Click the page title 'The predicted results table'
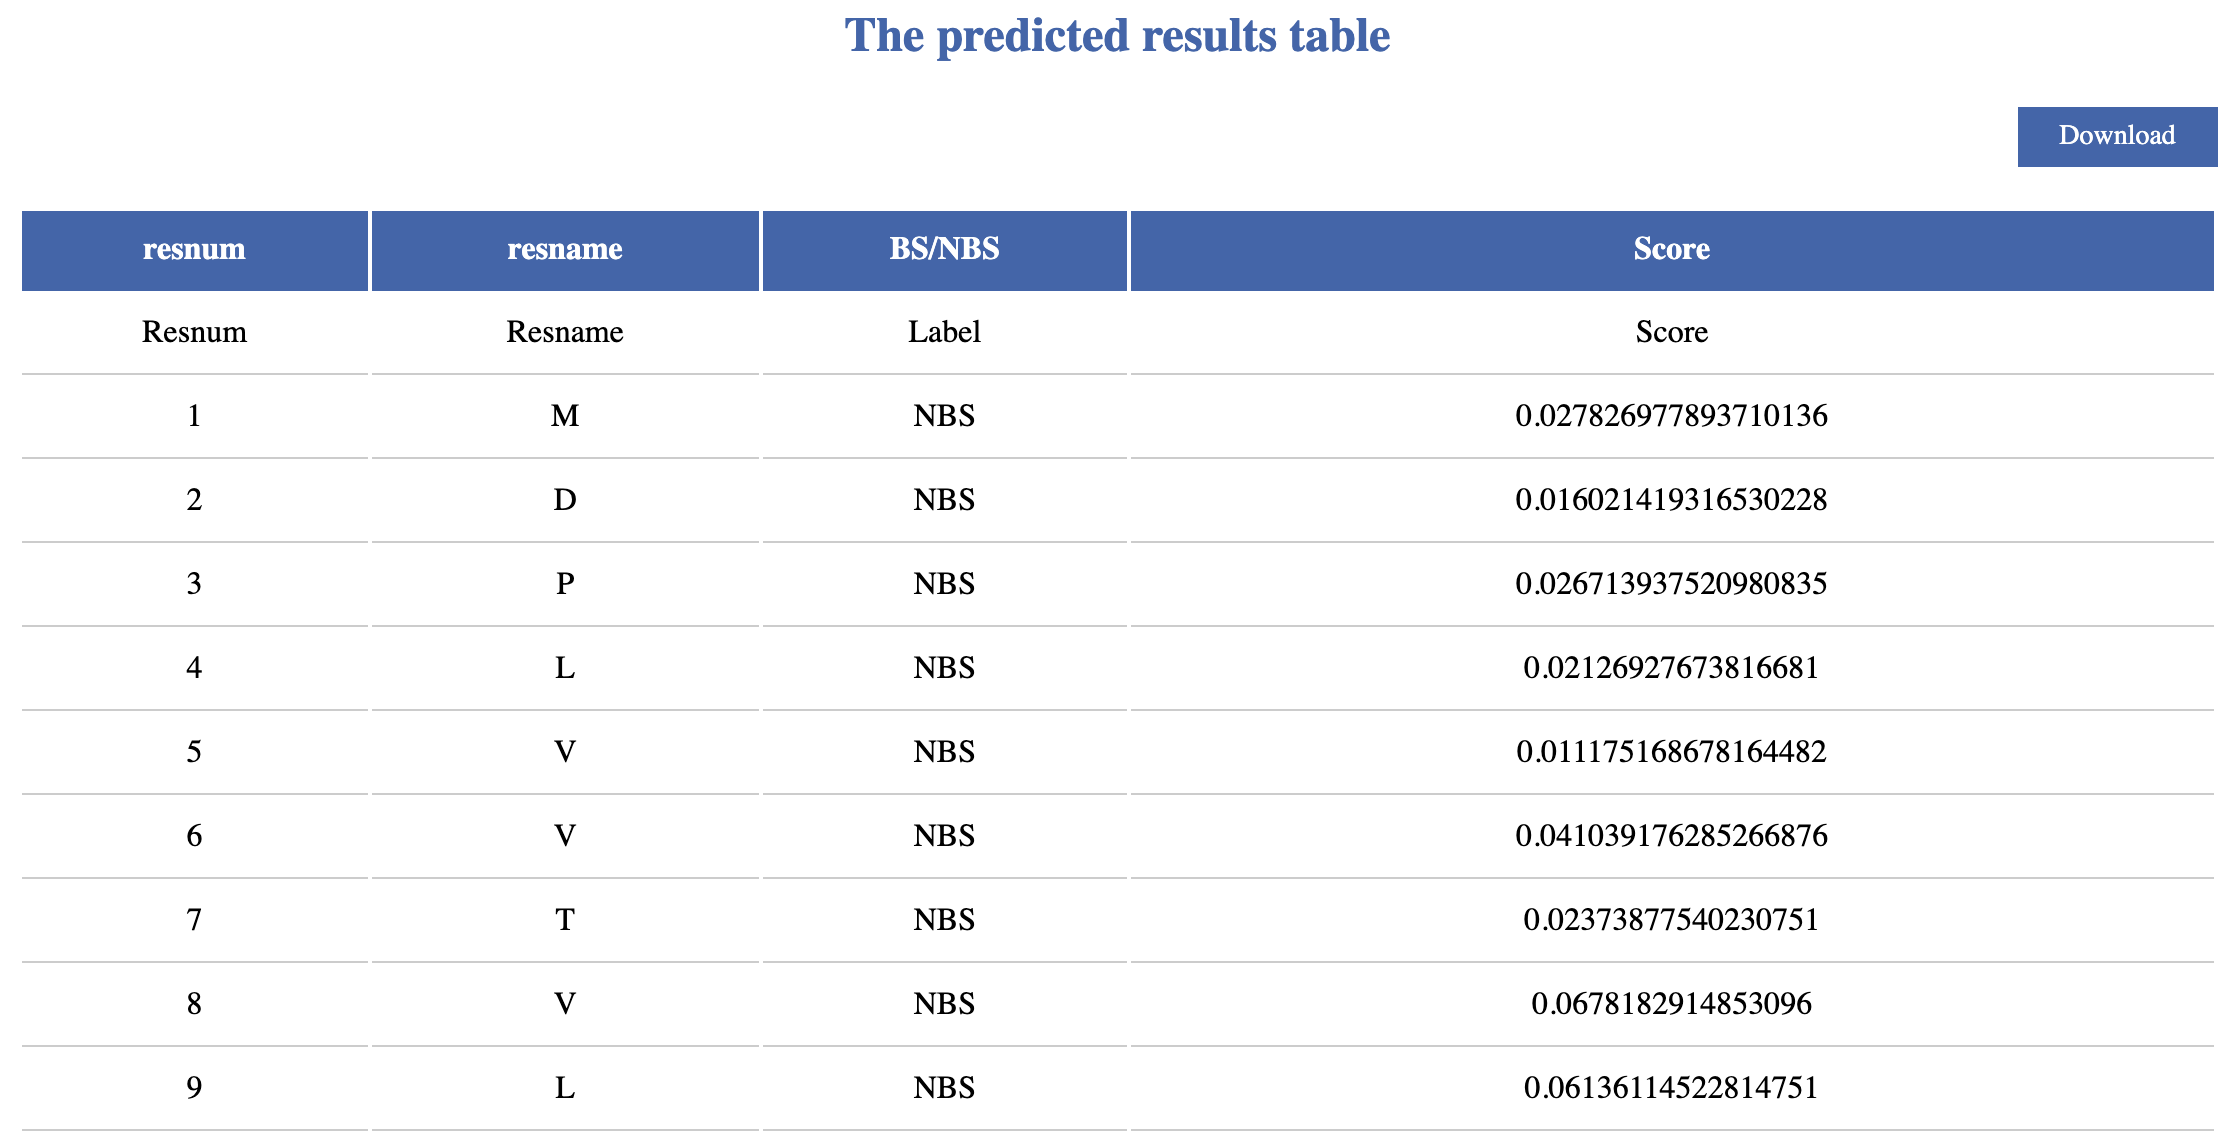 click(1117, 36)
